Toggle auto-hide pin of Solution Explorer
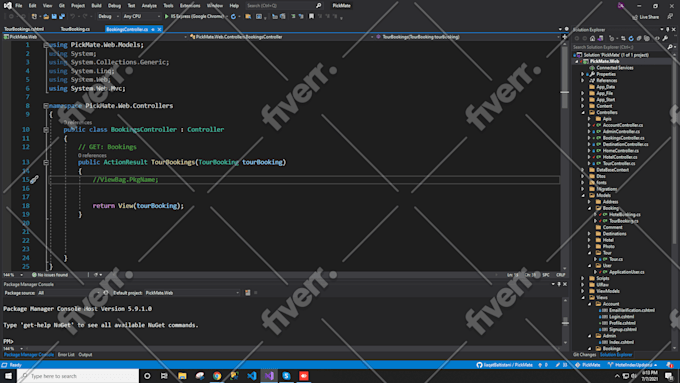 coord(667,29)
